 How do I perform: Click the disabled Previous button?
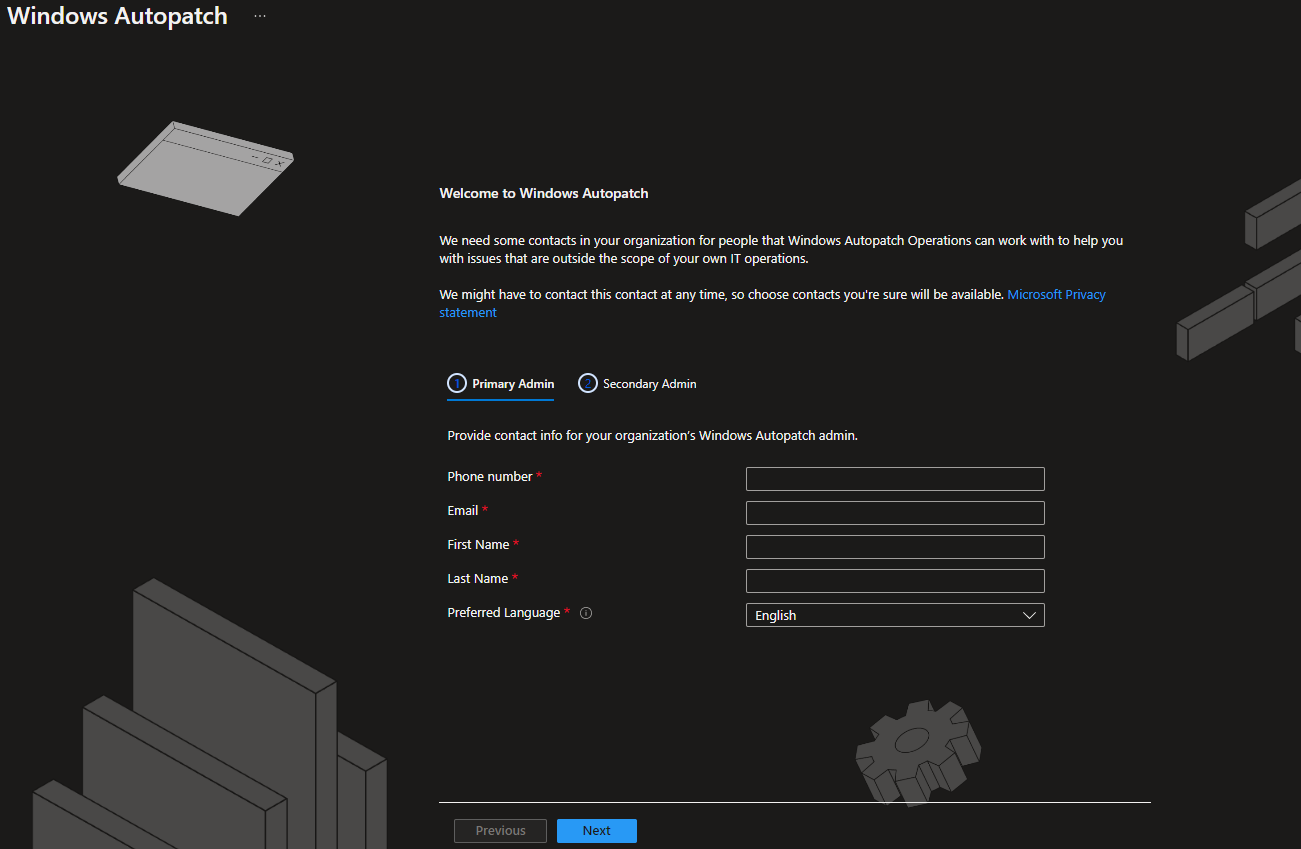tap(500, 831)
